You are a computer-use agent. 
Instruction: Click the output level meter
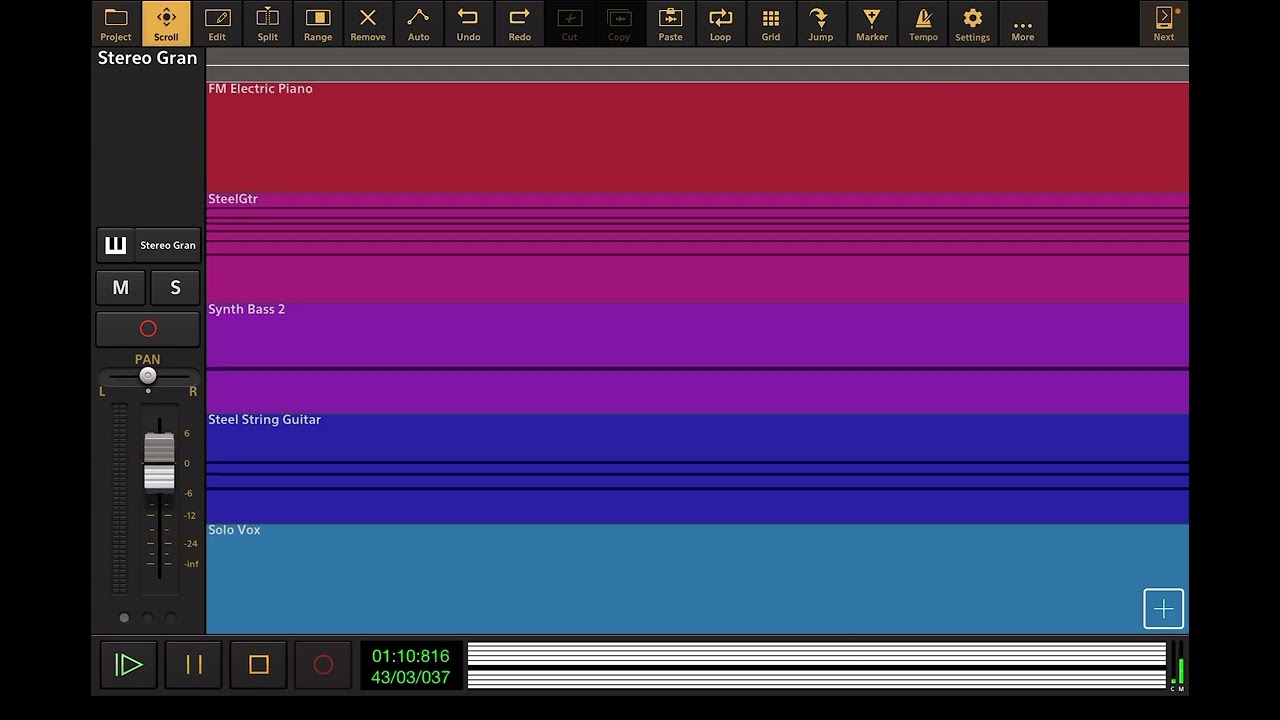click(1177, 667)
